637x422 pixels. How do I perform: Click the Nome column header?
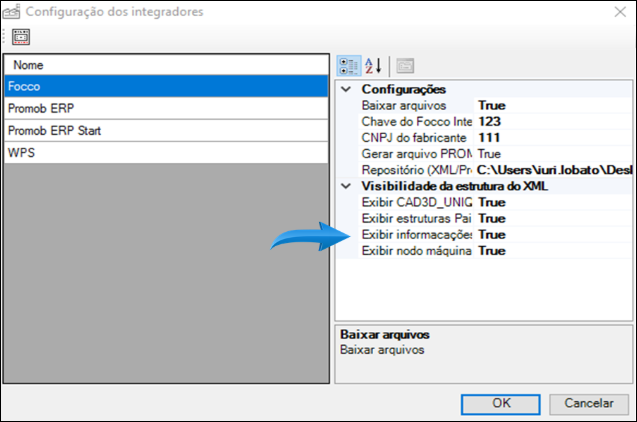pyautogui.click(x=166, y=65)
